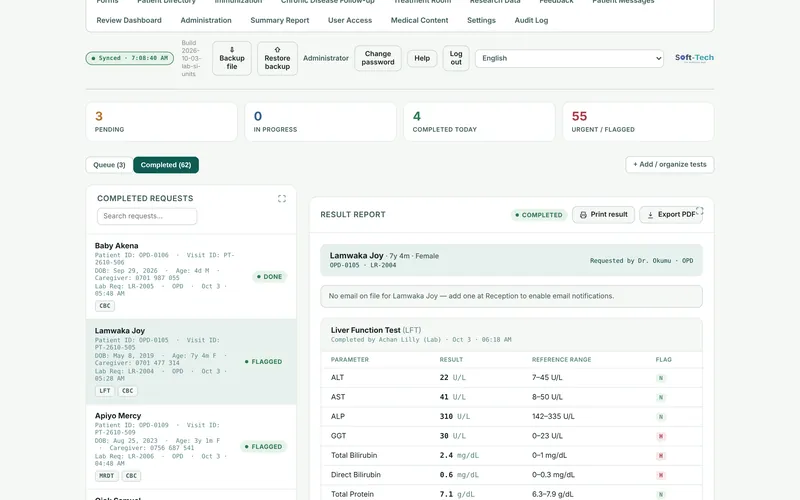Click the red flag marker for GGT
This screenshot has height=500, width=800.
point(661,436)
